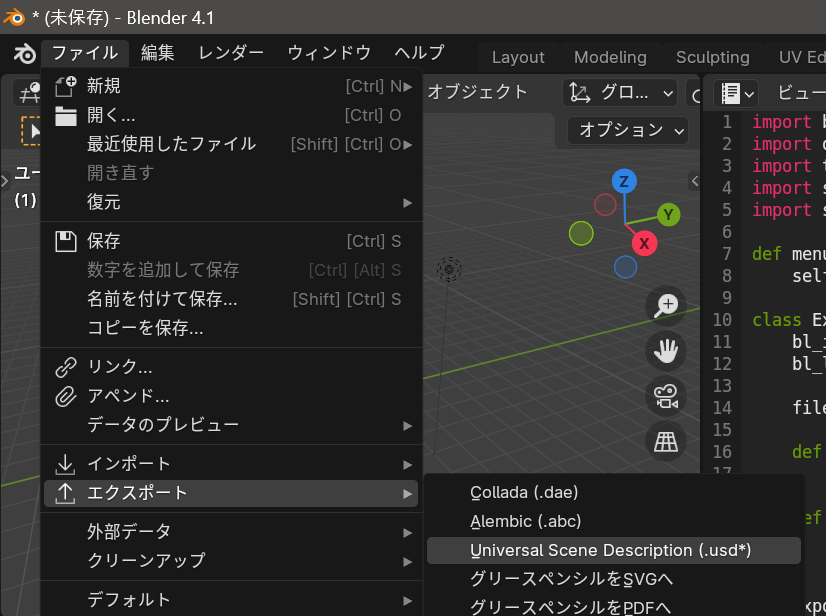Open the グロ... transform orientation dropdown
Screen dimensions: 826x616
tap(620, 93)
